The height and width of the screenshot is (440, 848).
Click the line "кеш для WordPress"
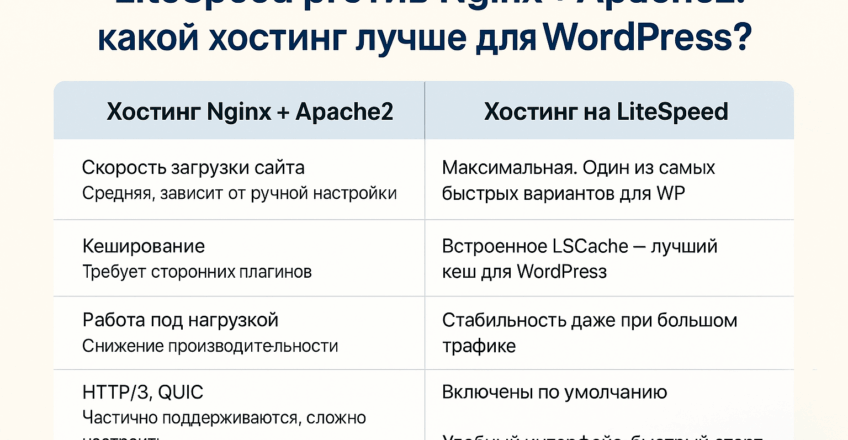524,271
